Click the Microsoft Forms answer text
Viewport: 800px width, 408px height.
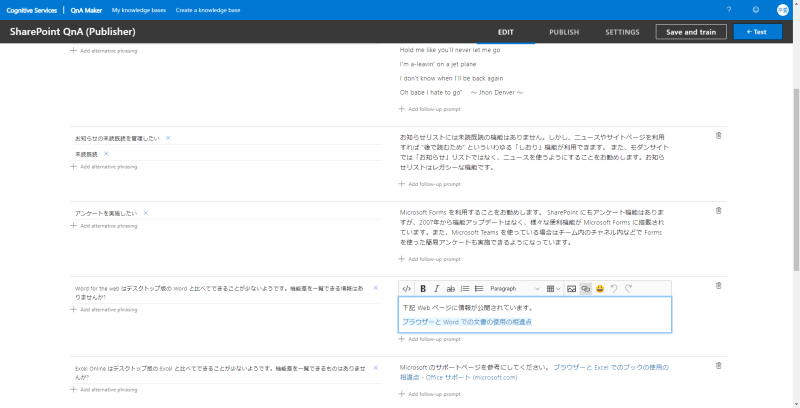pos(532,227)
